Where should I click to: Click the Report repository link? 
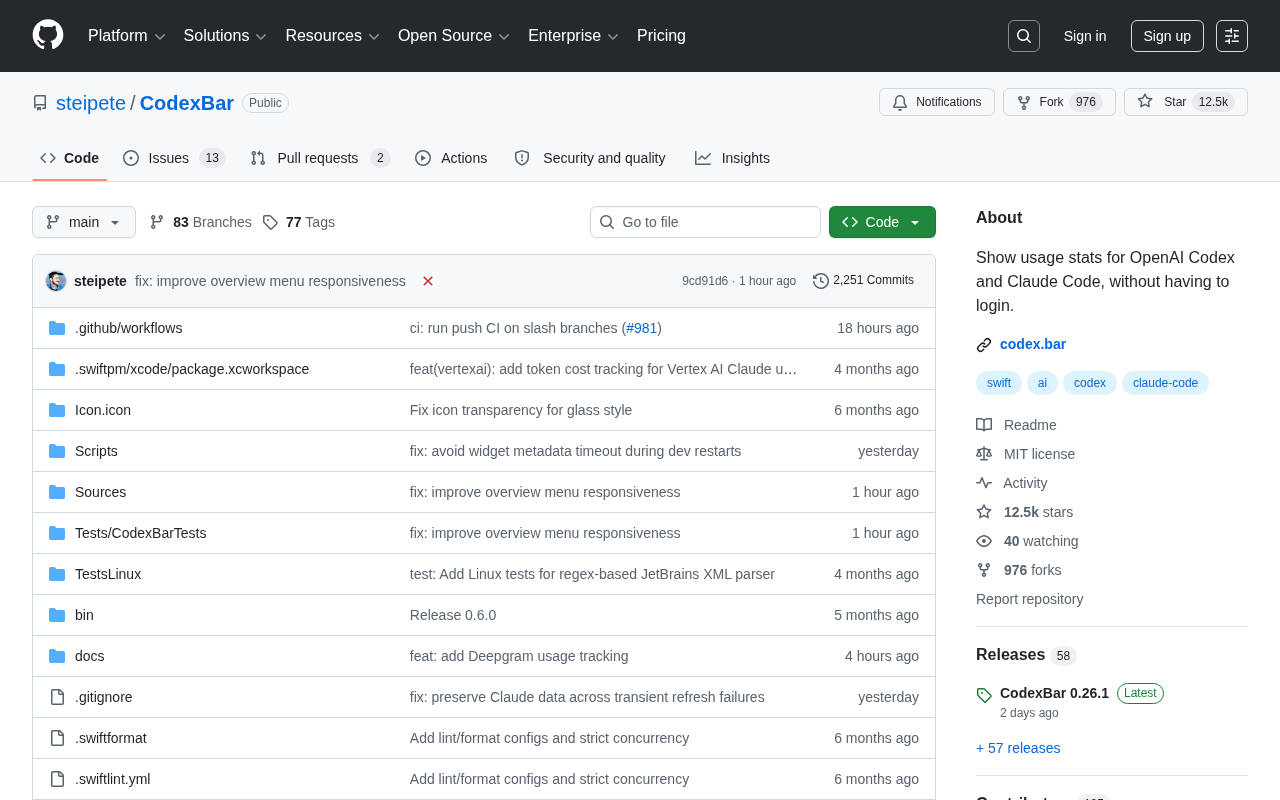point(1029,599)
